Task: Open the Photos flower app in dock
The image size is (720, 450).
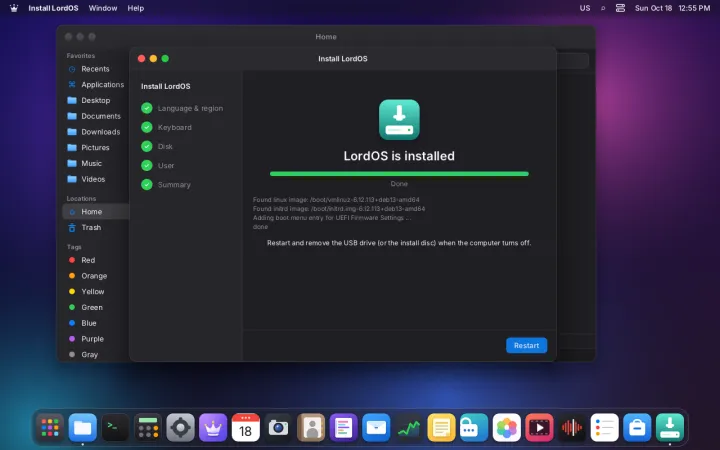Action: coord(506,428)
